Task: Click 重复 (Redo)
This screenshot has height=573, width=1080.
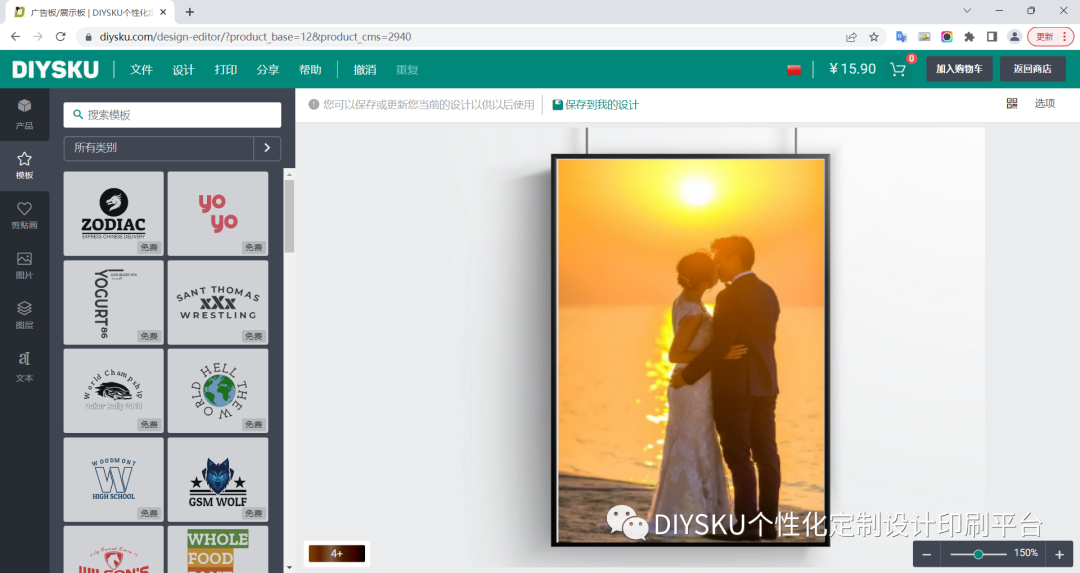Action: click(x=407, y=70)
